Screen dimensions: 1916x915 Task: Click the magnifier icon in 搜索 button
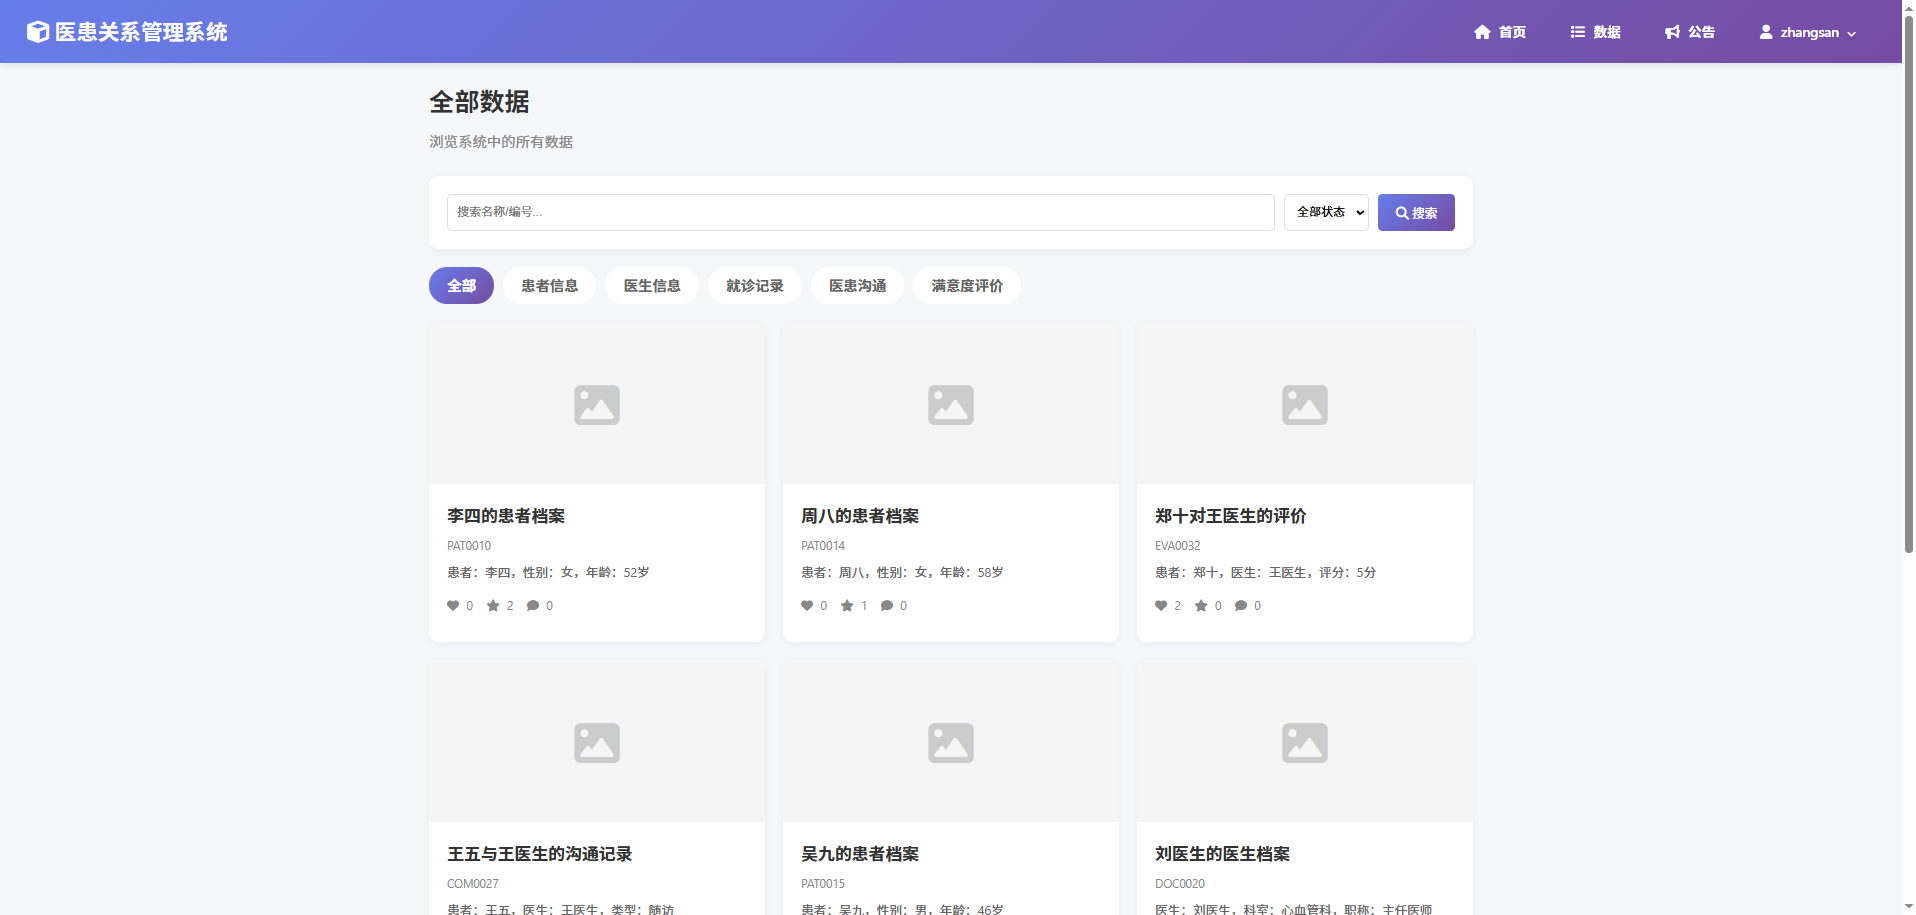(x=1402, y=213)
